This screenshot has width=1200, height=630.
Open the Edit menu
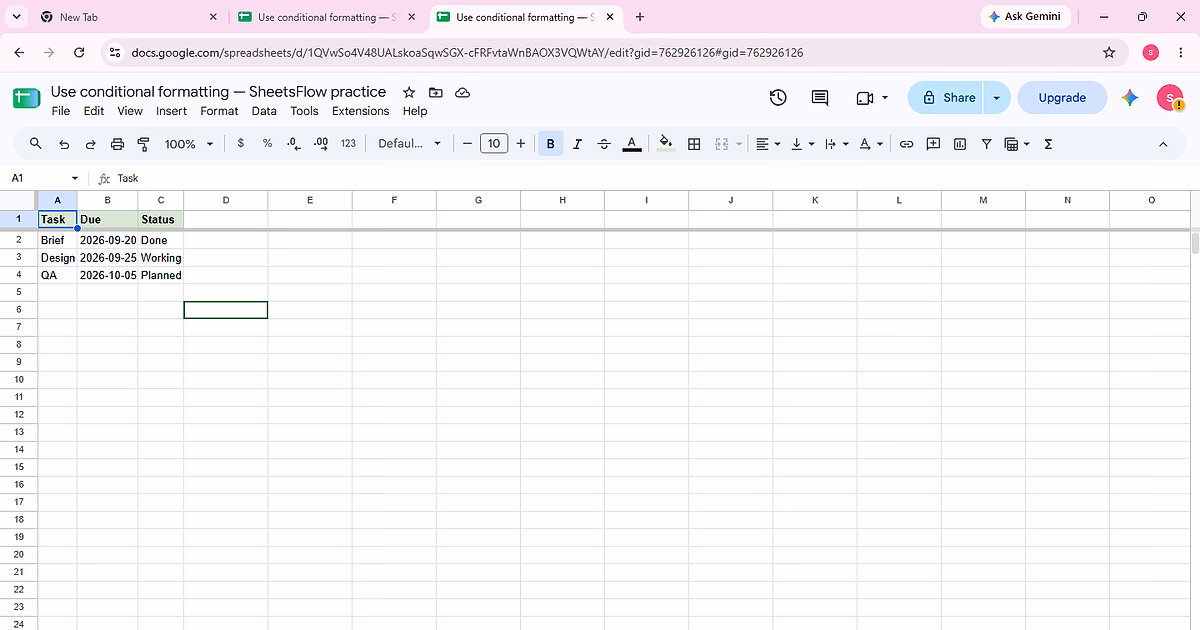point(94,111)
